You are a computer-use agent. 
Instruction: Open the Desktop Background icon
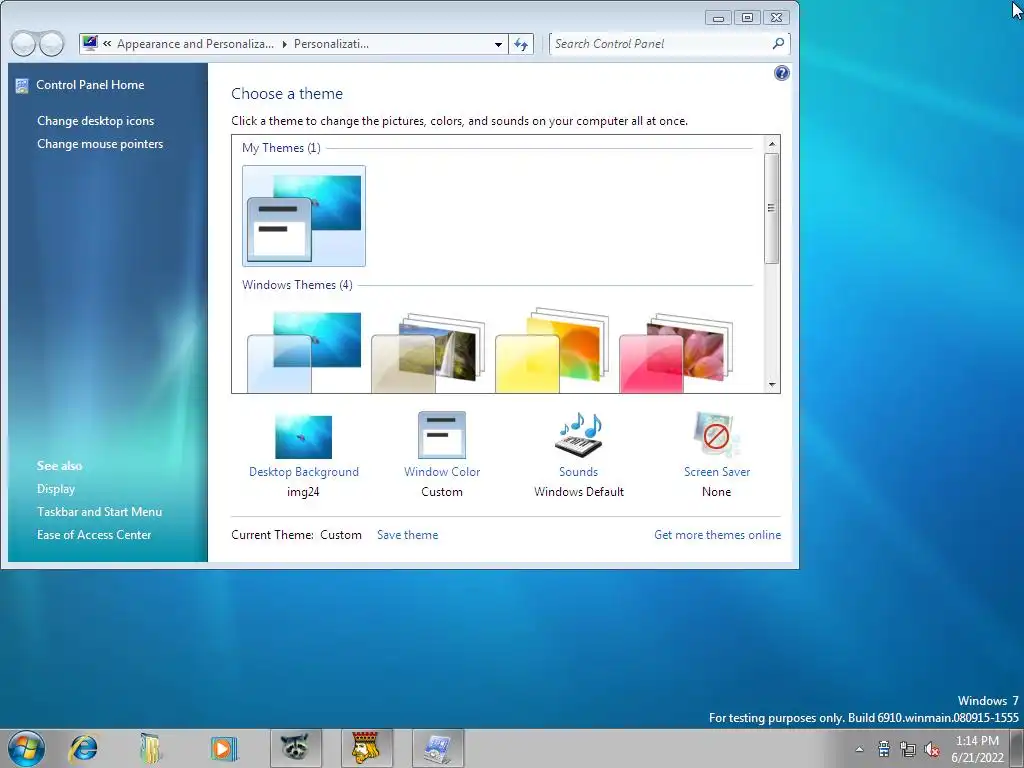tap(304, 436)
